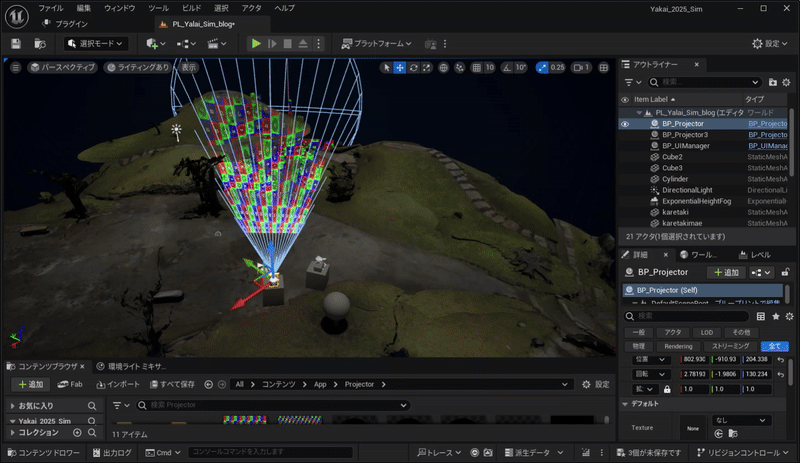Open the camera speed control
Image resolution: width=800 pixels, height=463 pixels.
click(582, 67)
